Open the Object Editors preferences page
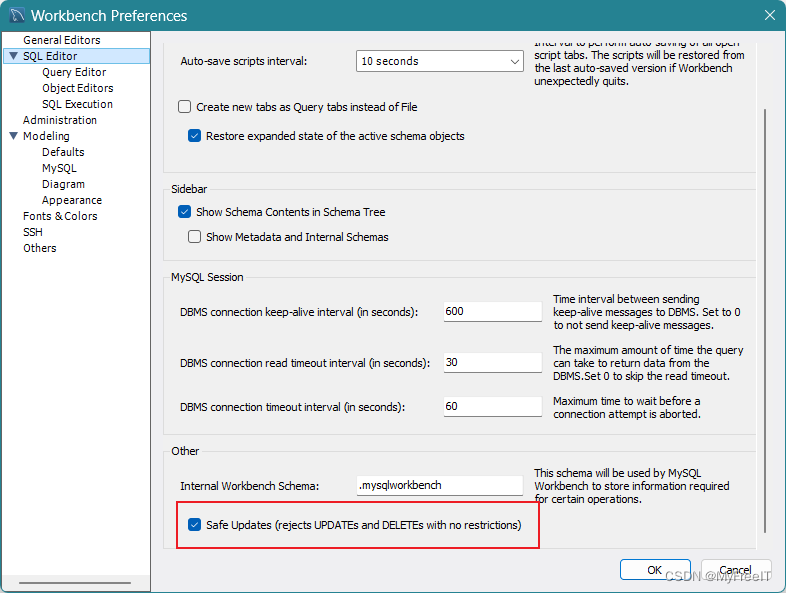The height and width of the screenshot is (593, 786). pyautogui.click(x=78, y=88)
